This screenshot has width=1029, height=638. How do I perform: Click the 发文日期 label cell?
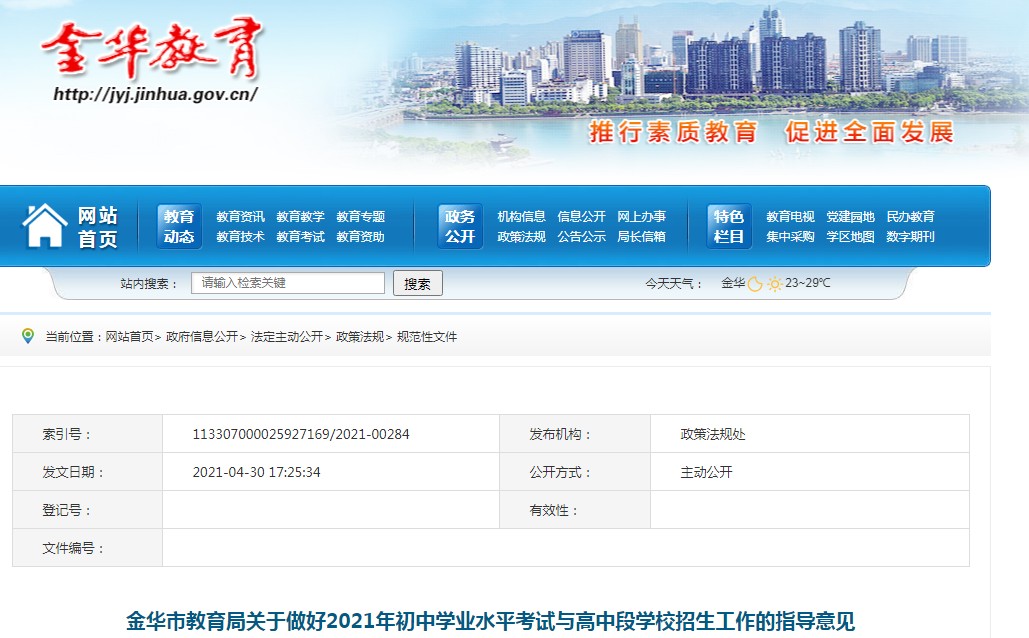click(87, 472)
